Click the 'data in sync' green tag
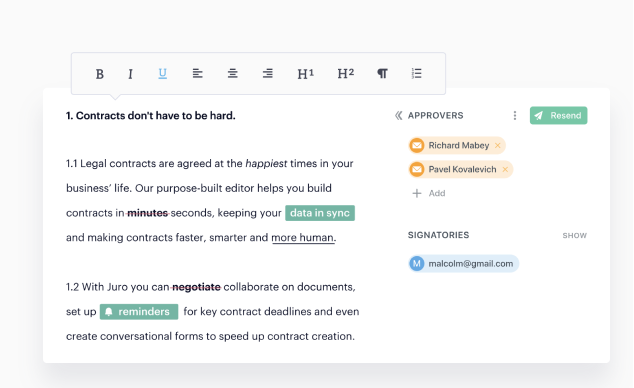The width and height of the screenshot is (634, 388). 320,213
